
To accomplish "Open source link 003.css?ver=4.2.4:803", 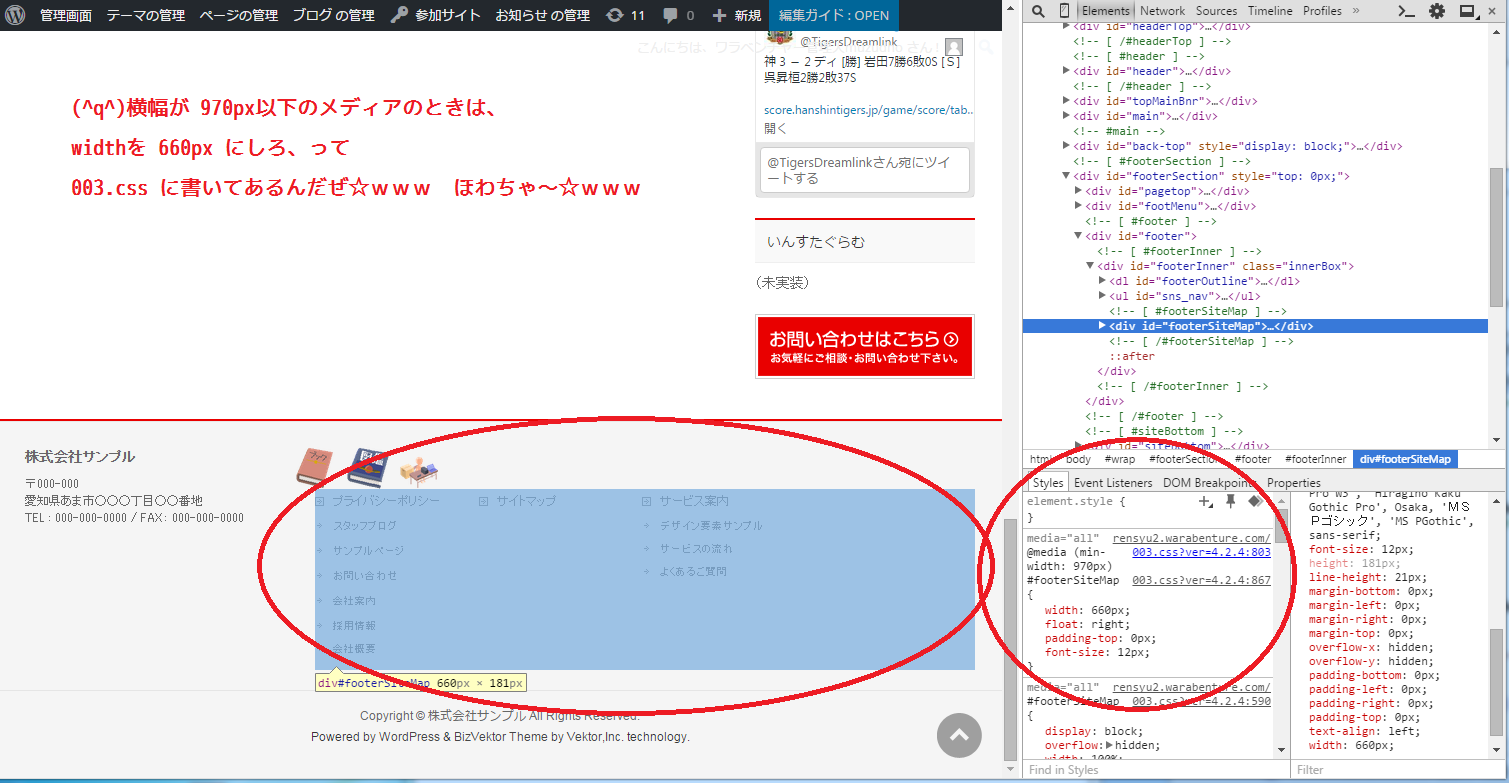I will [1201, 552].
